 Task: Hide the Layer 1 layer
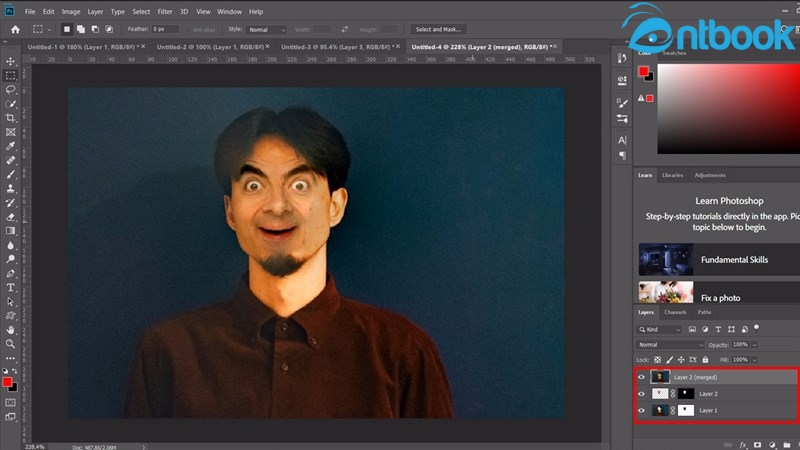tap(641, 410)
